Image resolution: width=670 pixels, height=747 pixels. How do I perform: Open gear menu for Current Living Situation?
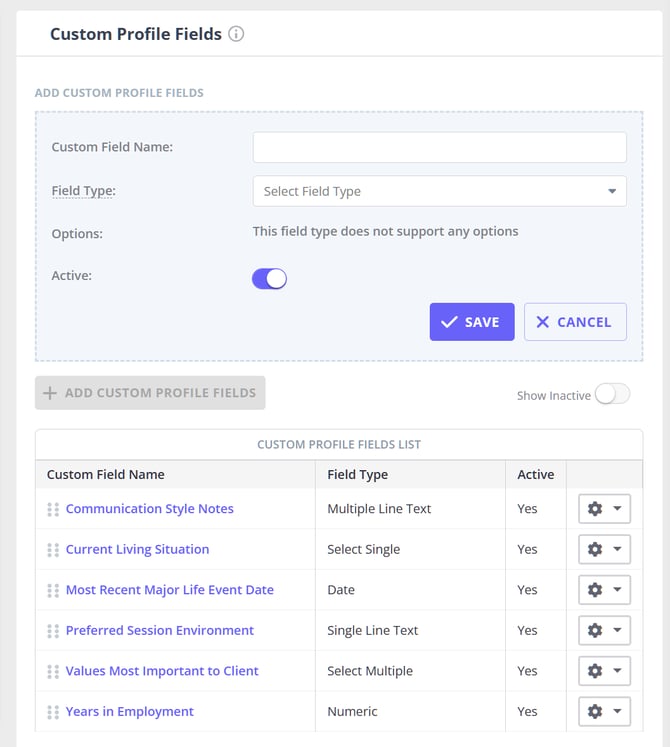click(x=604, y=550)
